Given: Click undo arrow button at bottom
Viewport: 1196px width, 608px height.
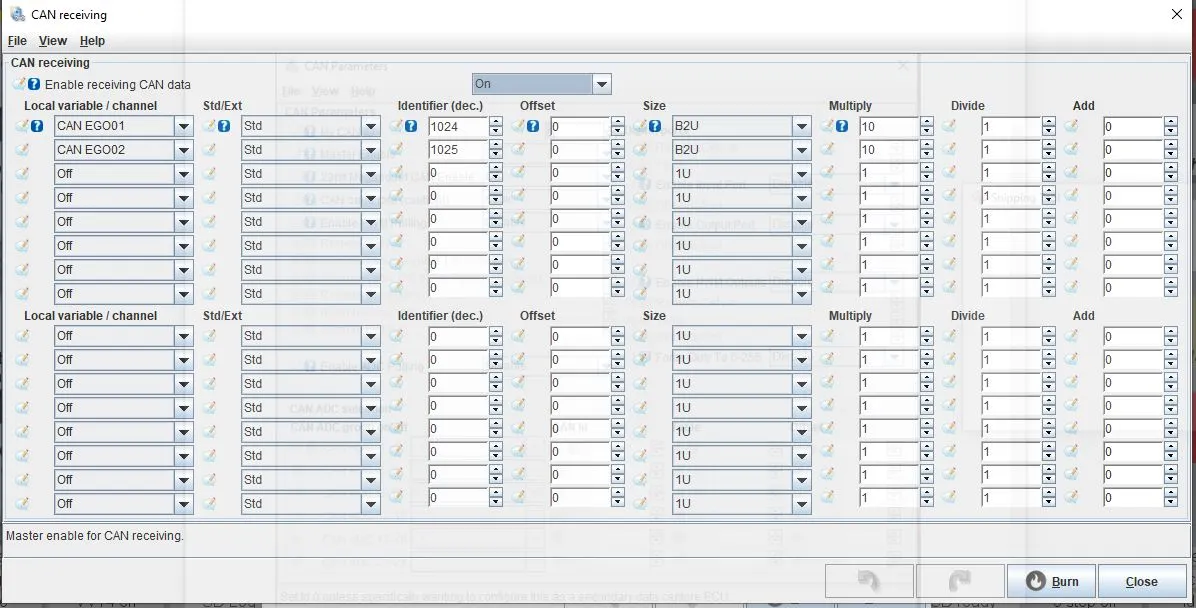Looking at the screenshot, I should point(870,581).
